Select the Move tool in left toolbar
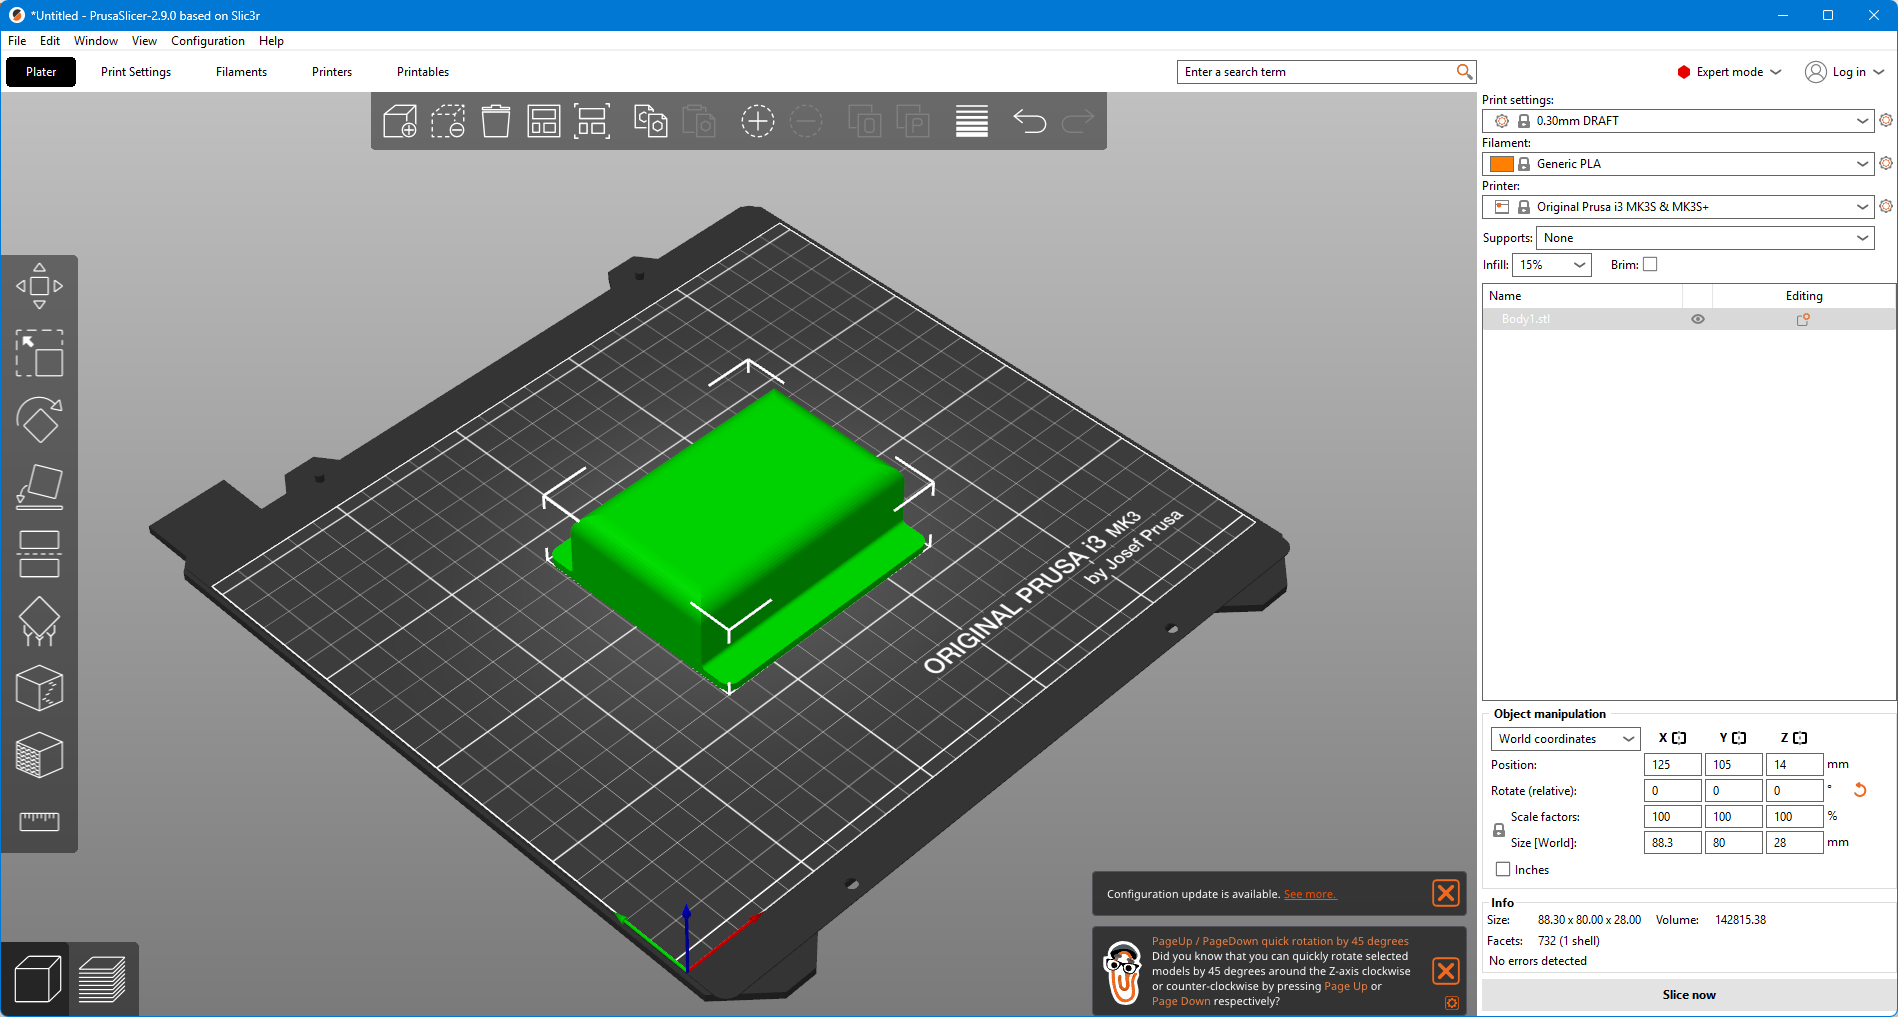Image resolution: width=1898 pixels, height=1017 pixels. pyautogui.click(x=39, y=286)
